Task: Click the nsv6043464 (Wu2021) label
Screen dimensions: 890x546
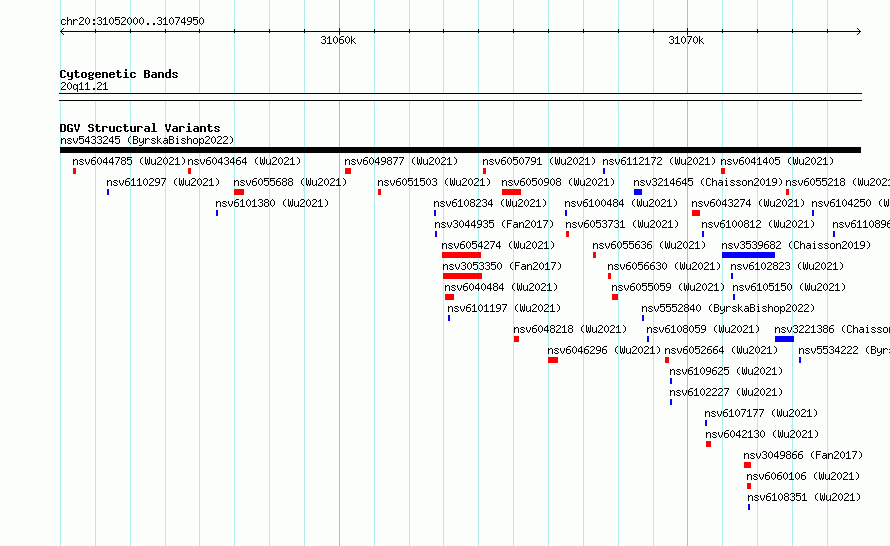Action: pyautogui.click(x=244, y=161)
